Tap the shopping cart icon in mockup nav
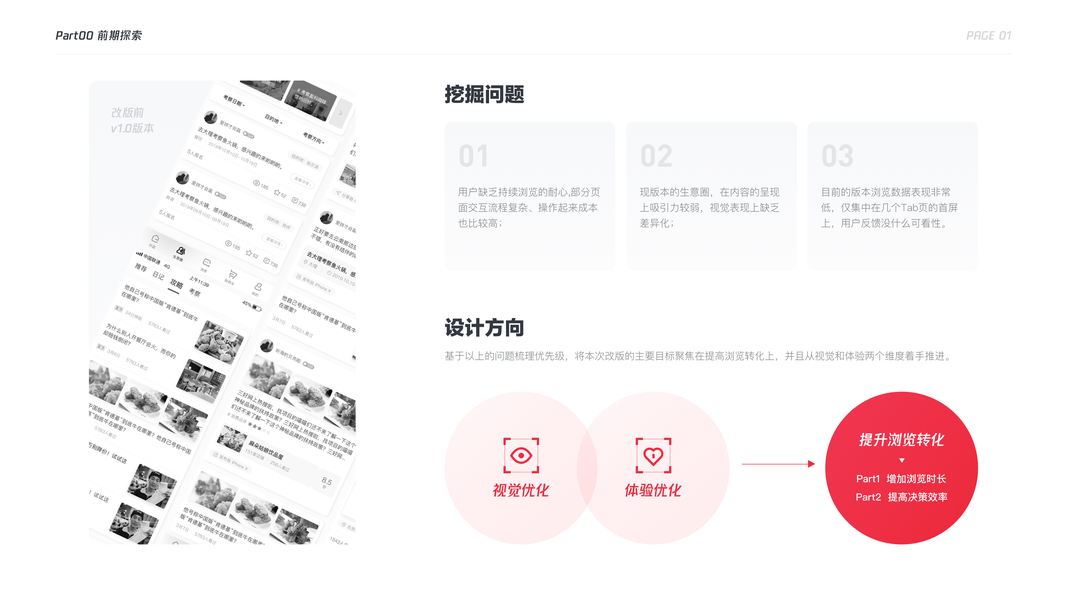 (233, 275)
